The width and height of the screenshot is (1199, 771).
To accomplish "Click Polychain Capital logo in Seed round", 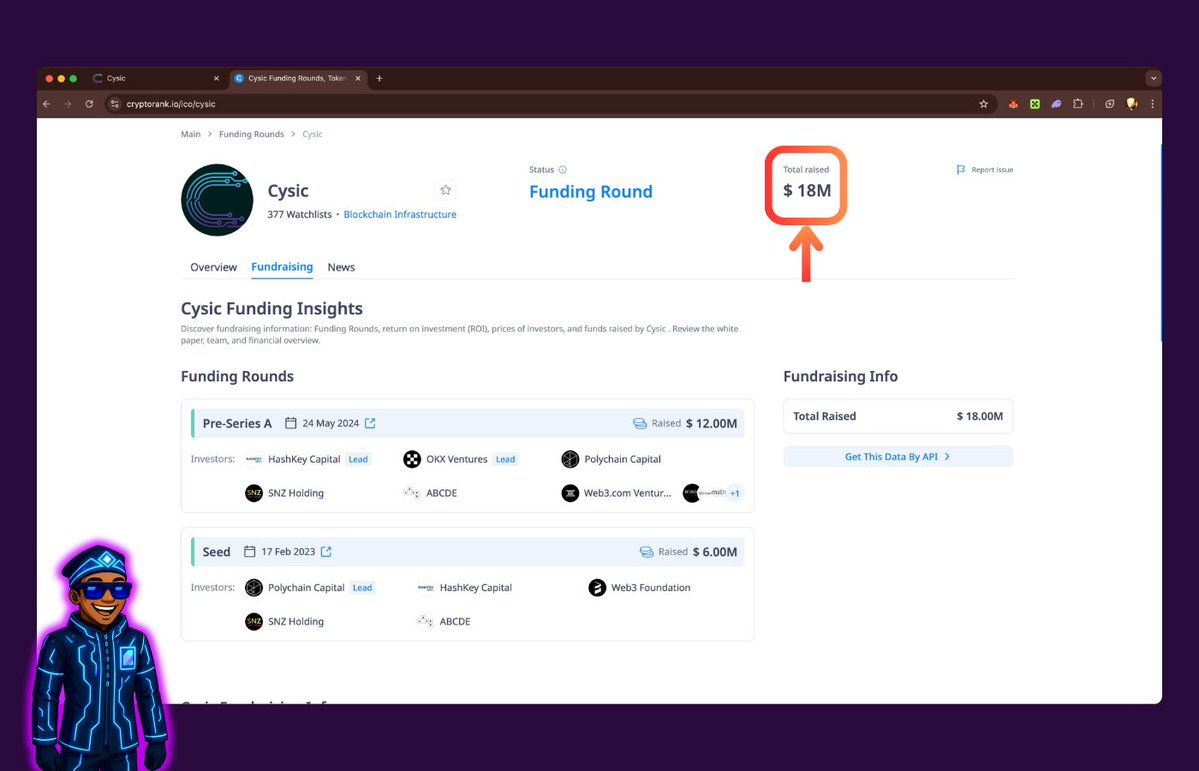I will pyautogui.click(x=254, y=587).
